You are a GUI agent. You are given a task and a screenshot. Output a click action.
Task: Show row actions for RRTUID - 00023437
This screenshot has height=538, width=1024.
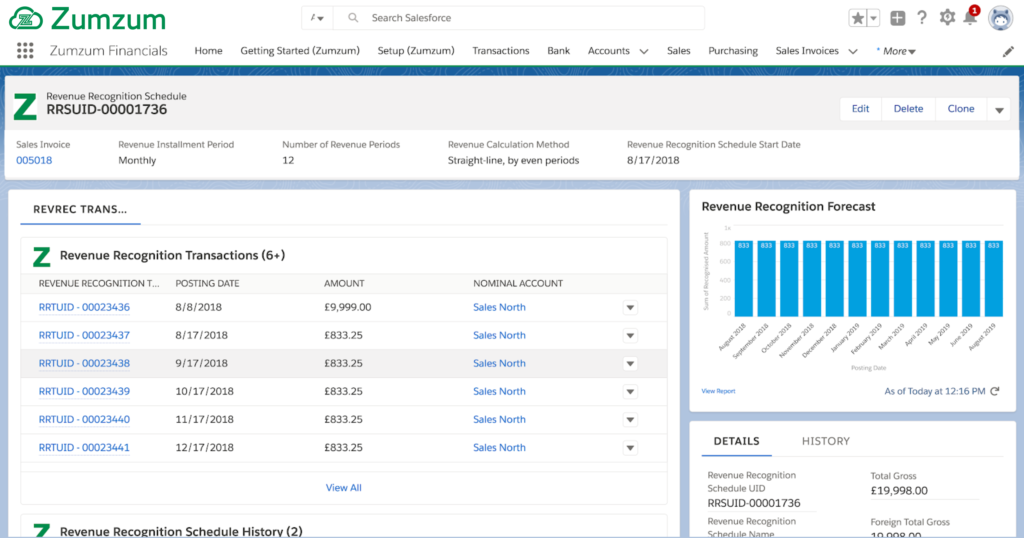pos(630,336)
